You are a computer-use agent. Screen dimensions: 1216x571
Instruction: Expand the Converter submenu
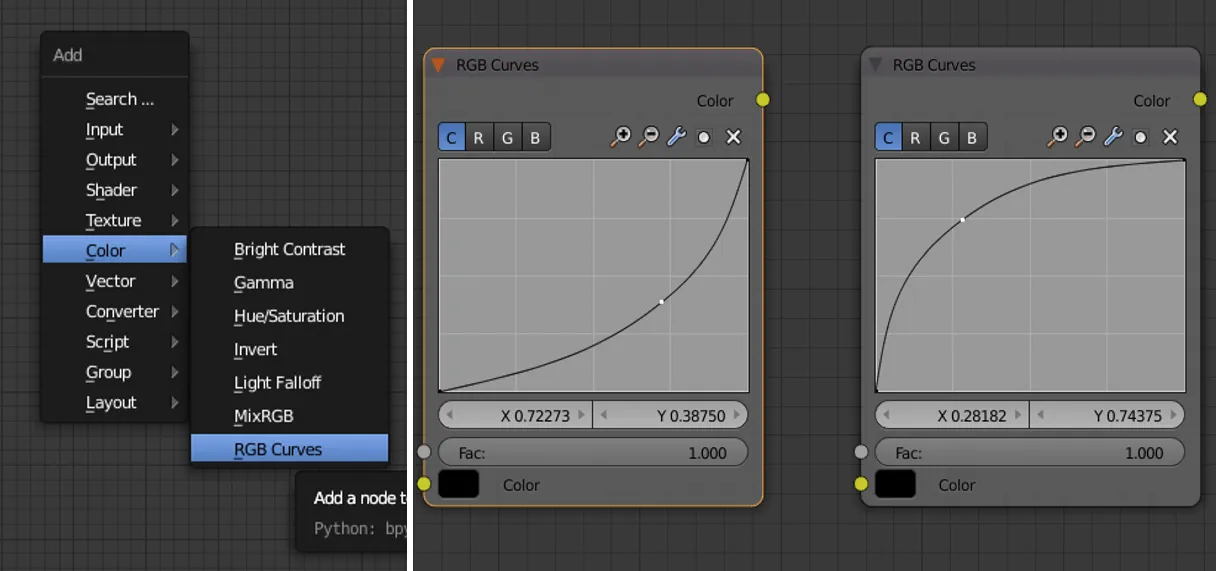point(115,312)
